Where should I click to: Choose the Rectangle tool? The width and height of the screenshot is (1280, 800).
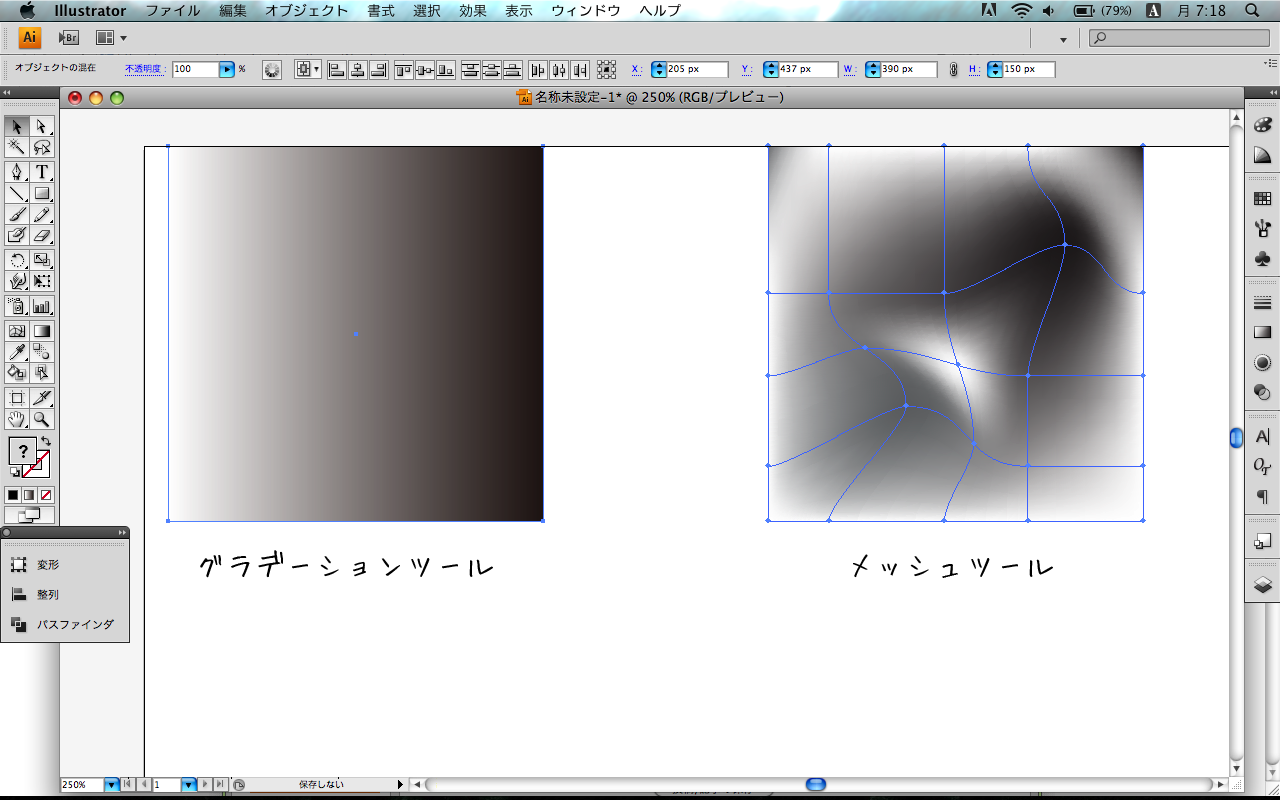click(x=42, y=193)
